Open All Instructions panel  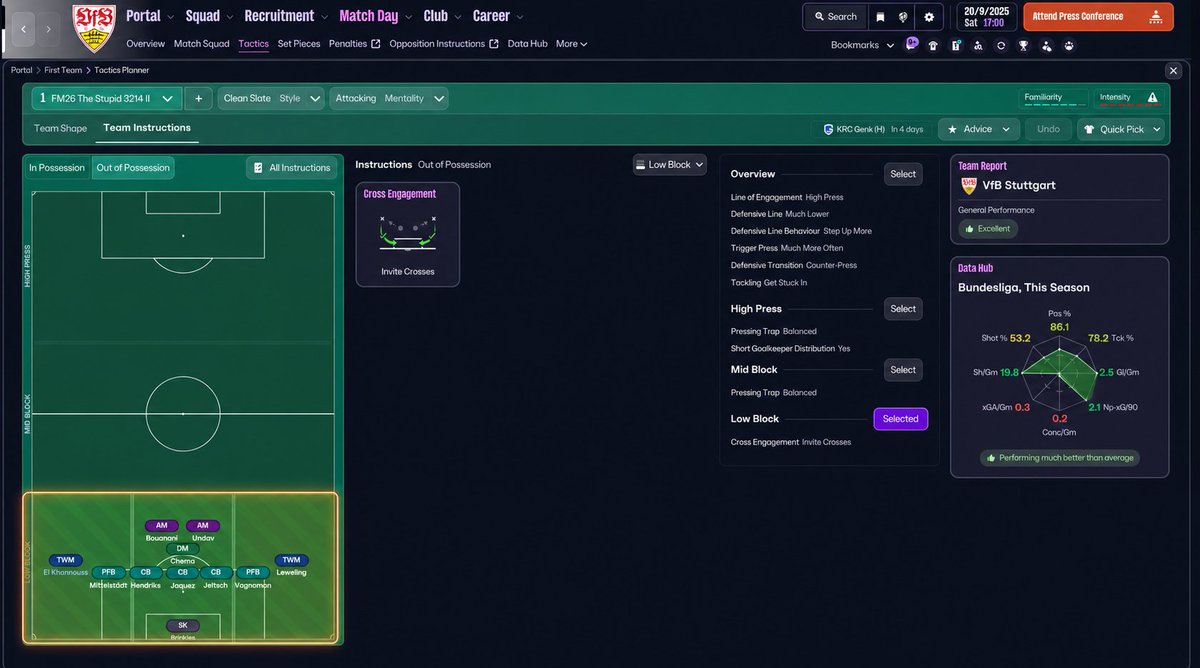pos(291,168)
